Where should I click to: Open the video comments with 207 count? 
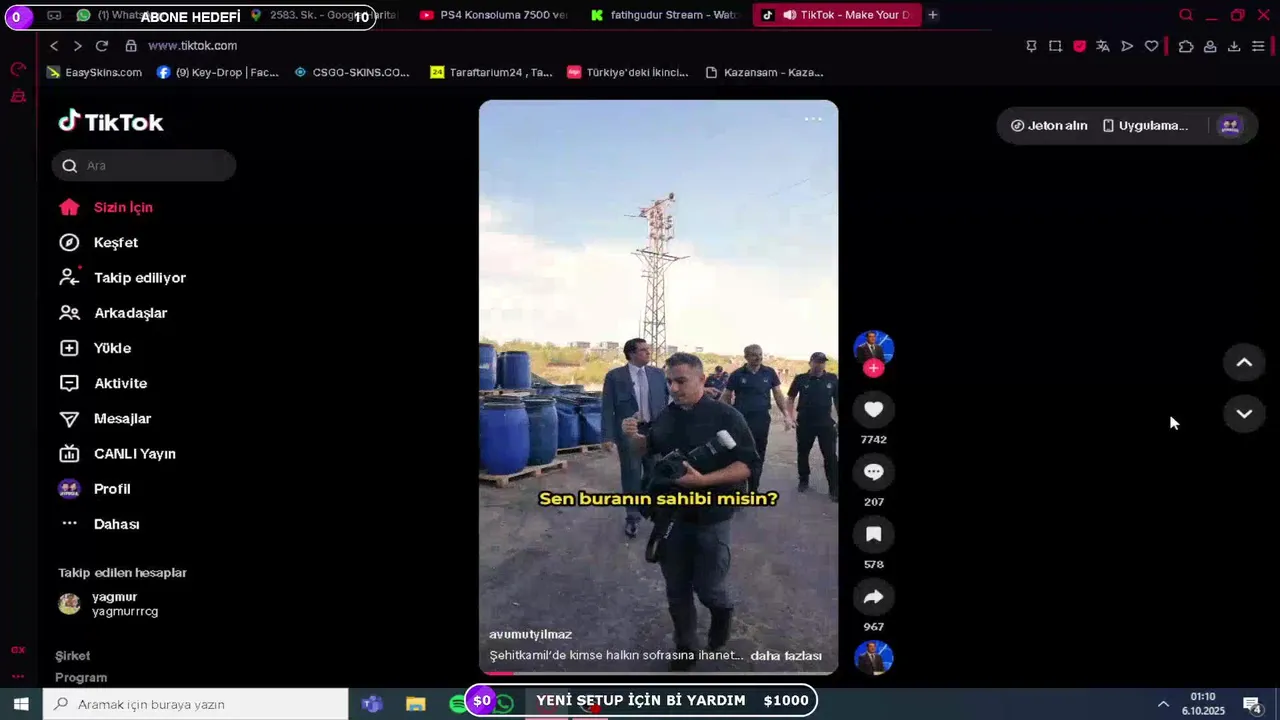pyautogui.click(x=873, y=472)
